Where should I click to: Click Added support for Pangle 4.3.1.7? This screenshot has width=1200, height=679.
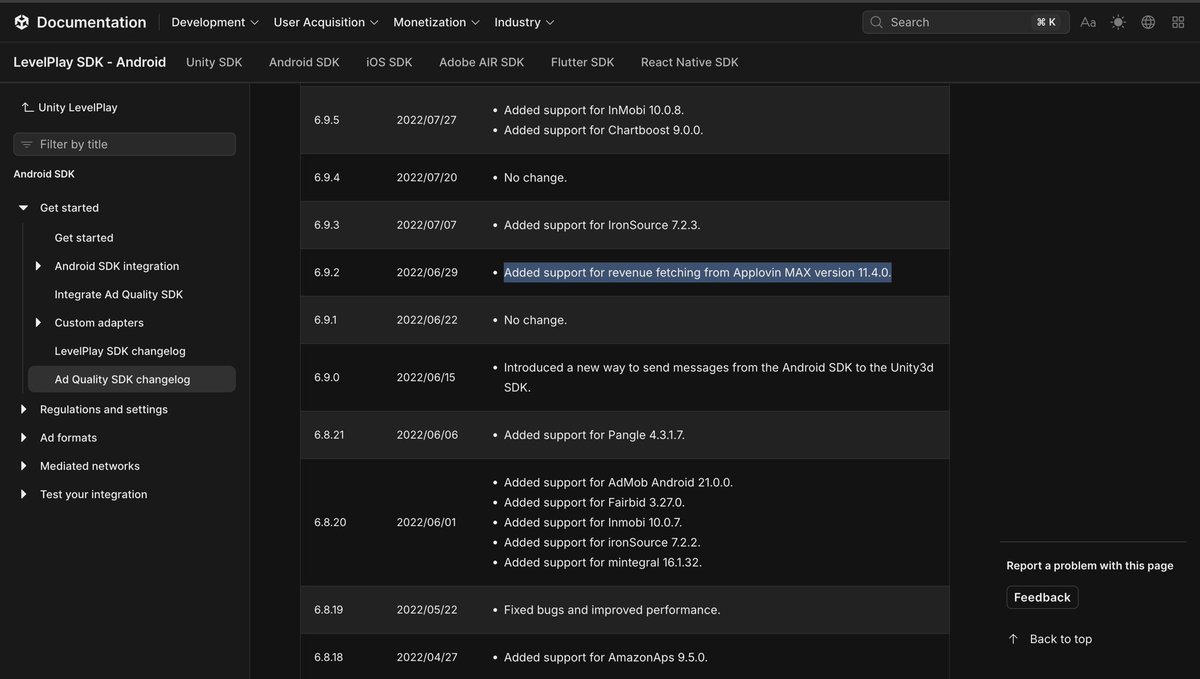(x=594, y=435)
